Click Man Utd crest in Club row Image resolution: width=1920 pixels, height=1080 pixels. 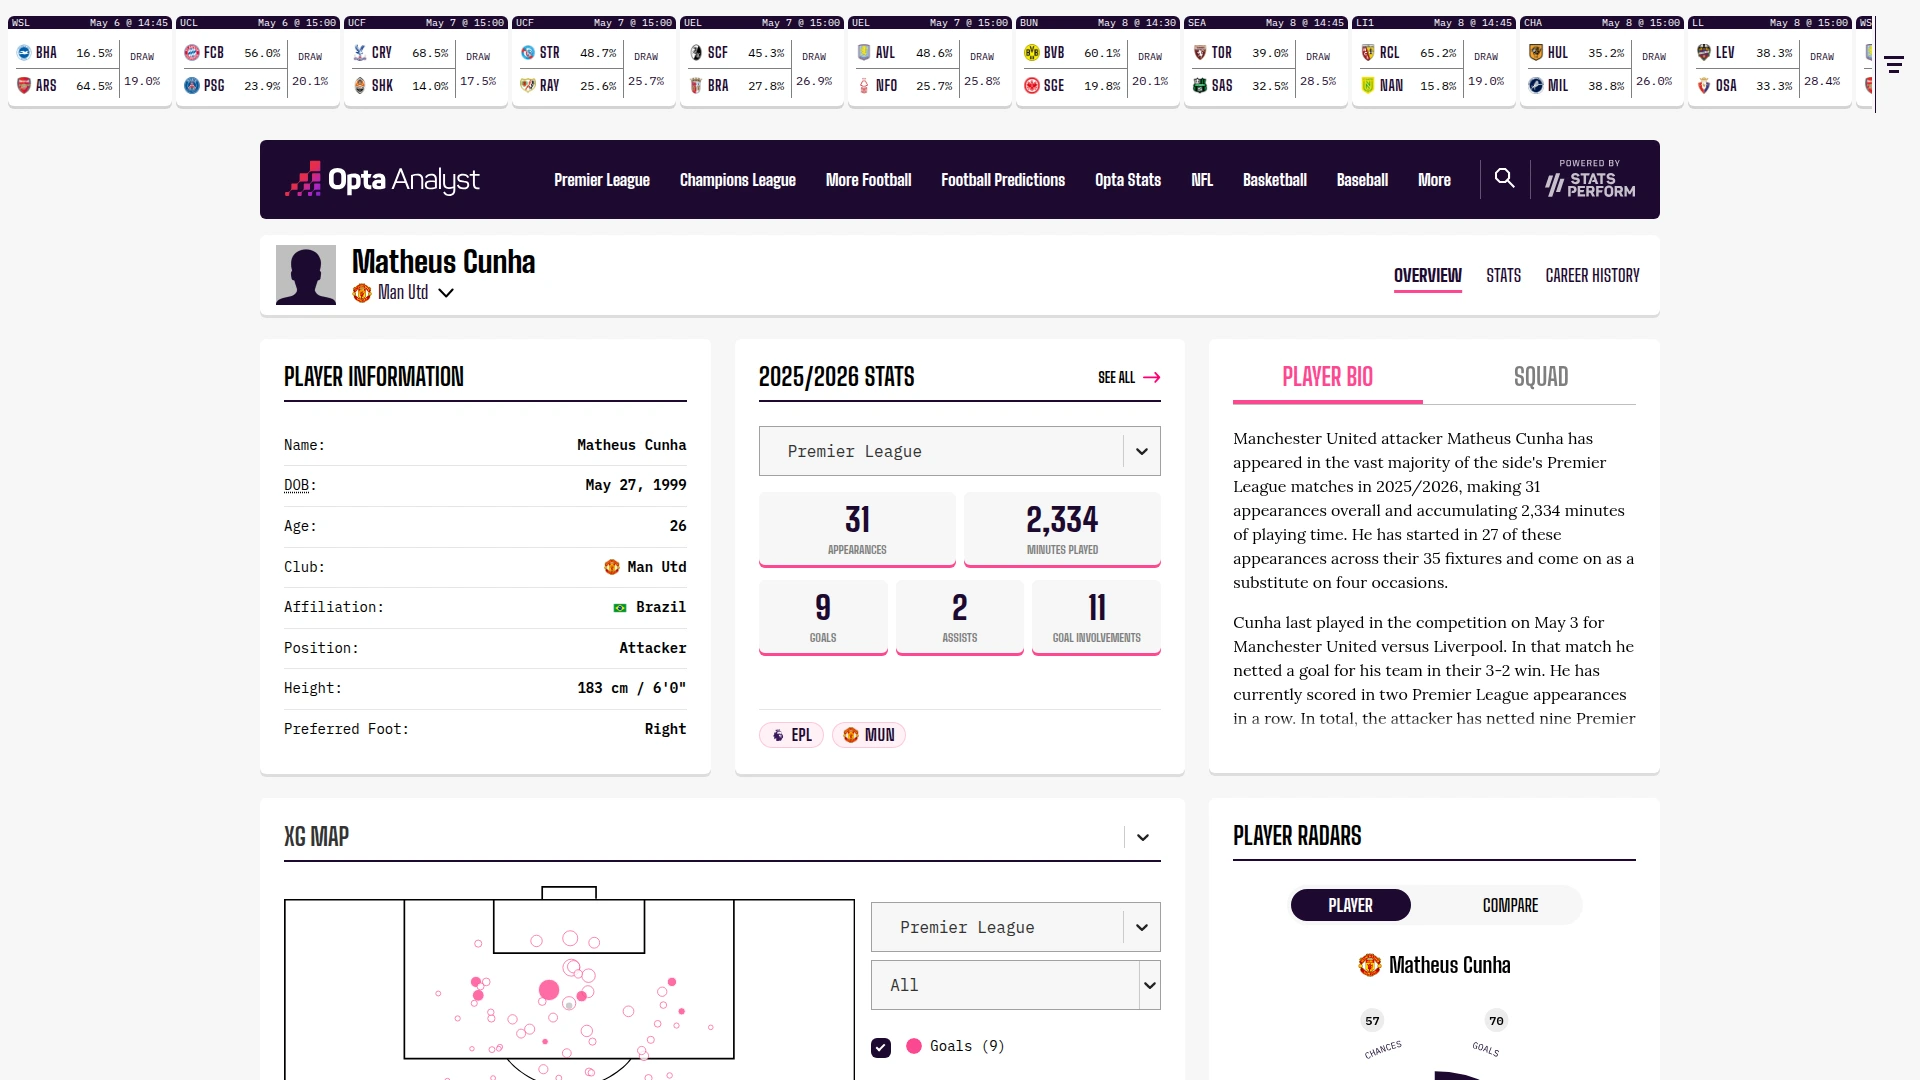pyautogui.click(x=612, y=567)
